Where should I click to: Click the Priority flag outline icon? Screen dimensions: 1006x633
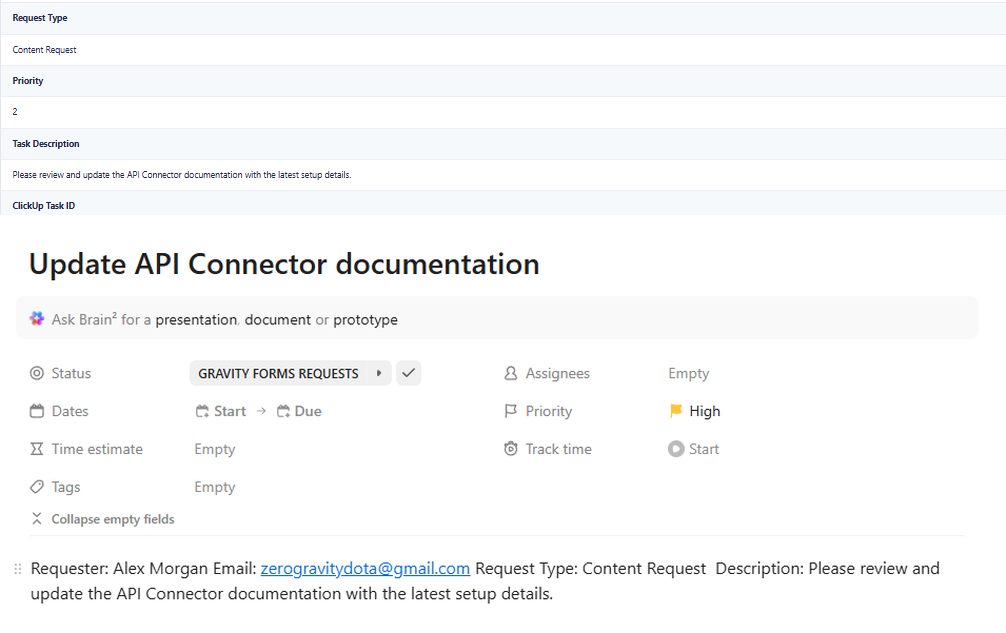coord(511,411)
